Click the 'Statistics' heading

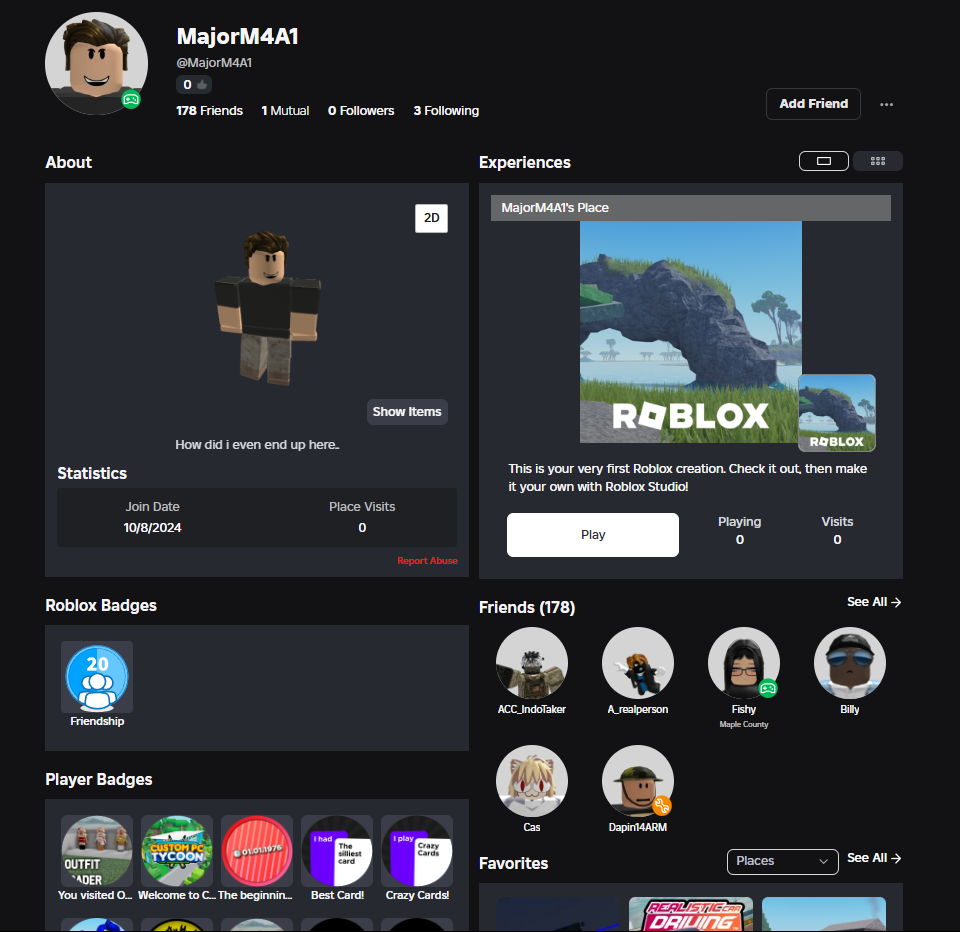(92, 473)
